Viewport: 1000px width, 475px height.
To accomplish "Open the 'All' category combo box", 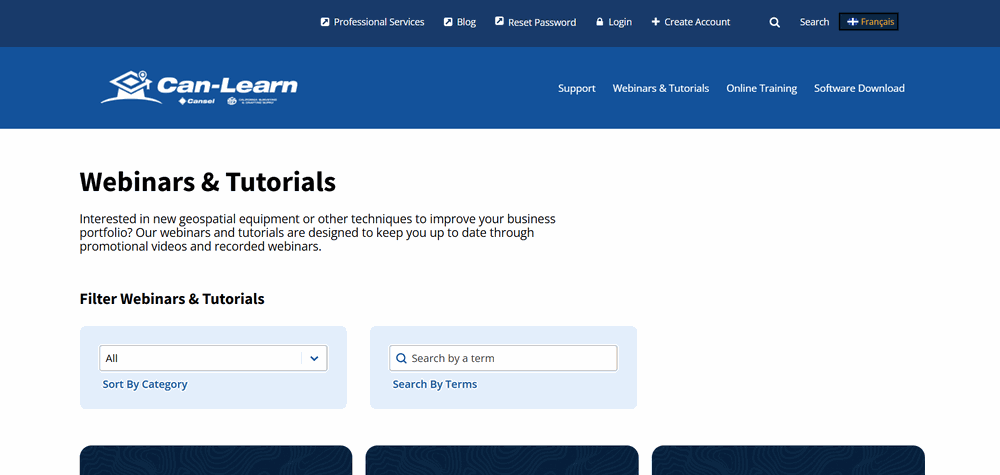I will (200, 358).
